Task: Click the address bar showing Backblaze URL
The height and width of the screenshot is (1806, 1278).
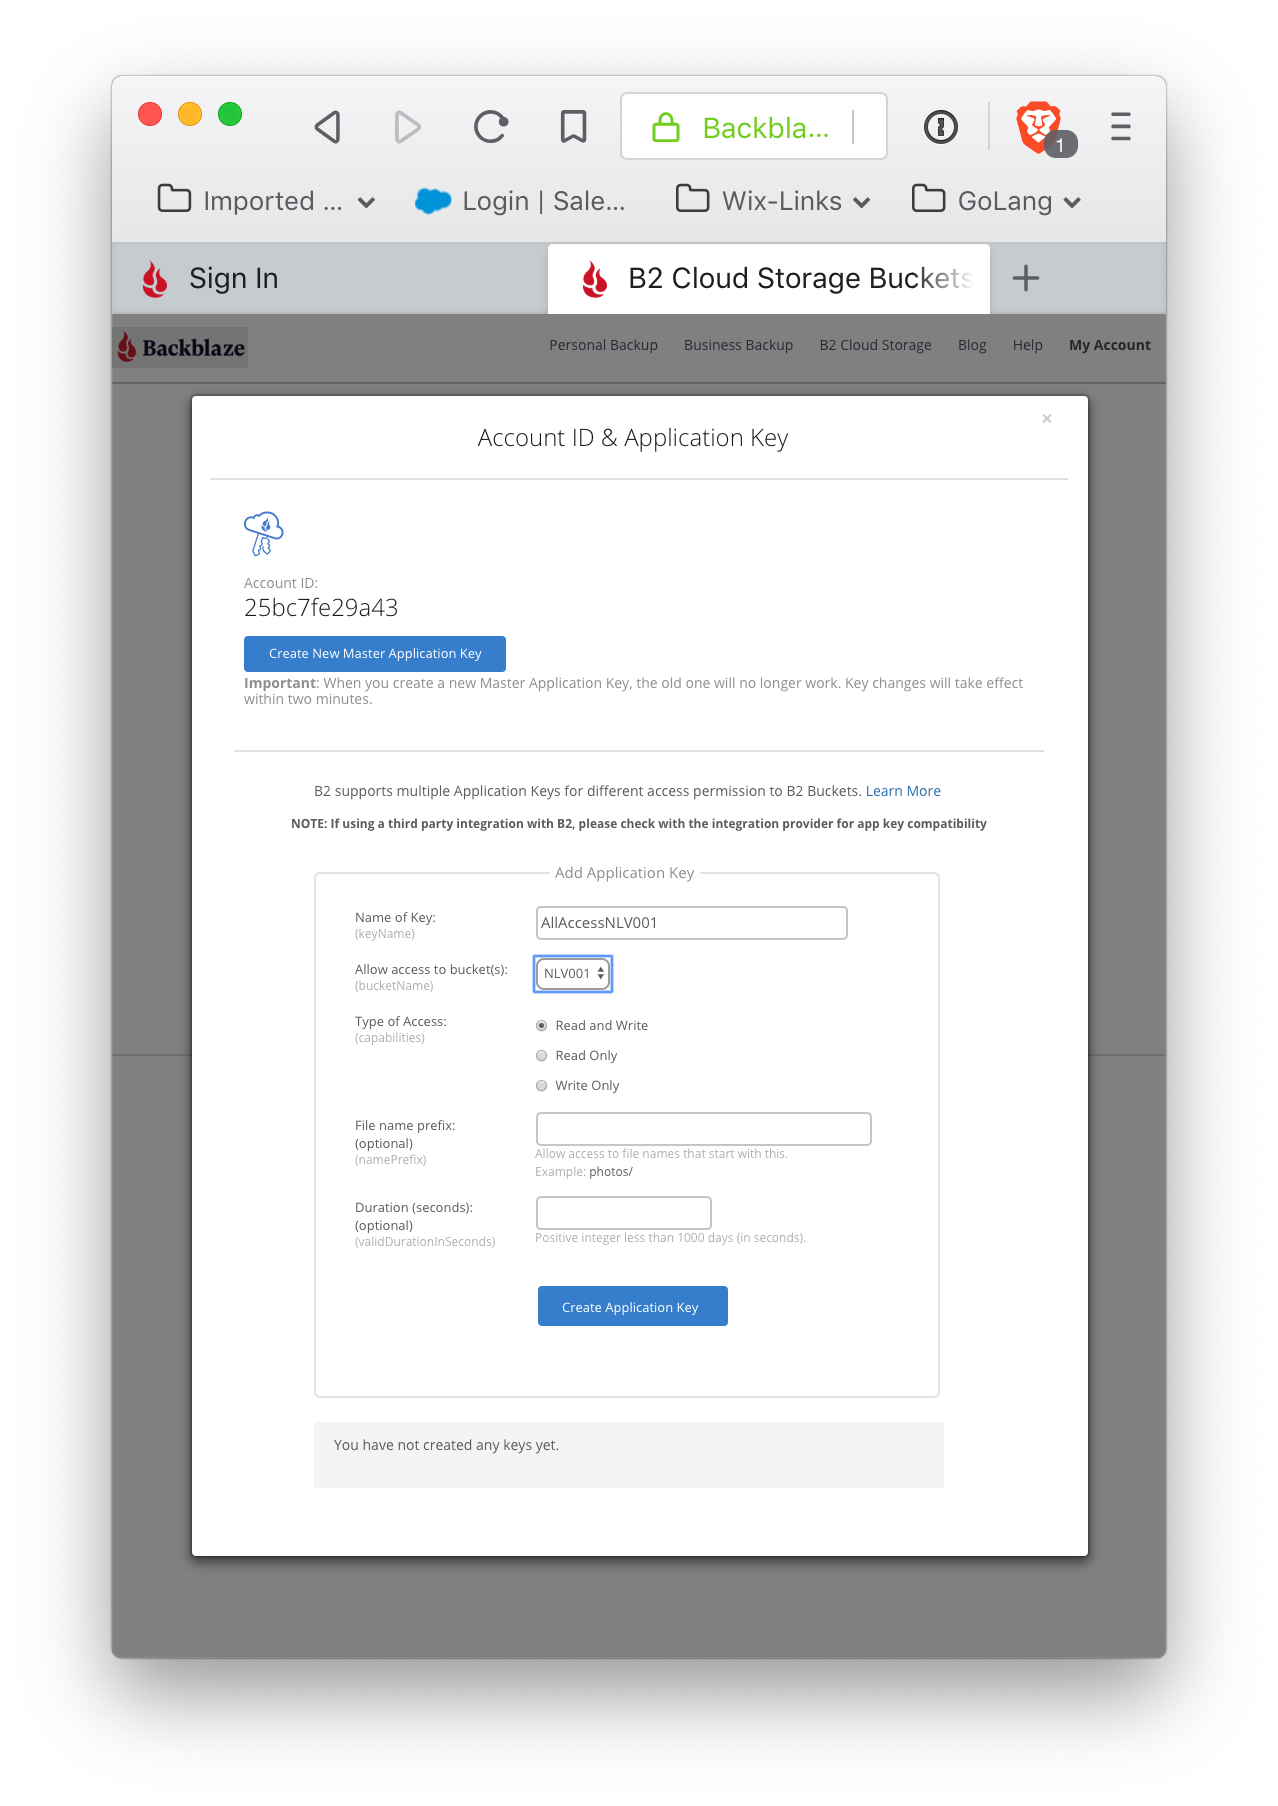Action: point(754,127)
